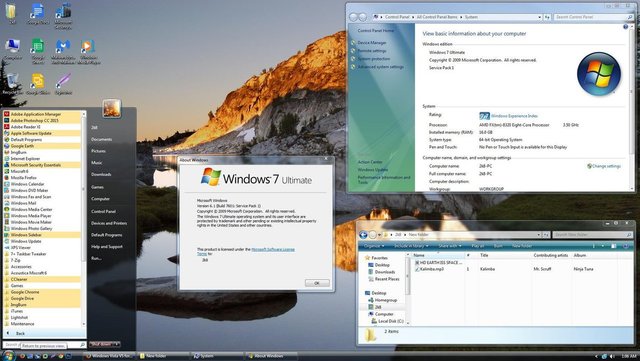Open the arrow next to Shut down
Screen dimensions: 640x361
pos(116,344)
